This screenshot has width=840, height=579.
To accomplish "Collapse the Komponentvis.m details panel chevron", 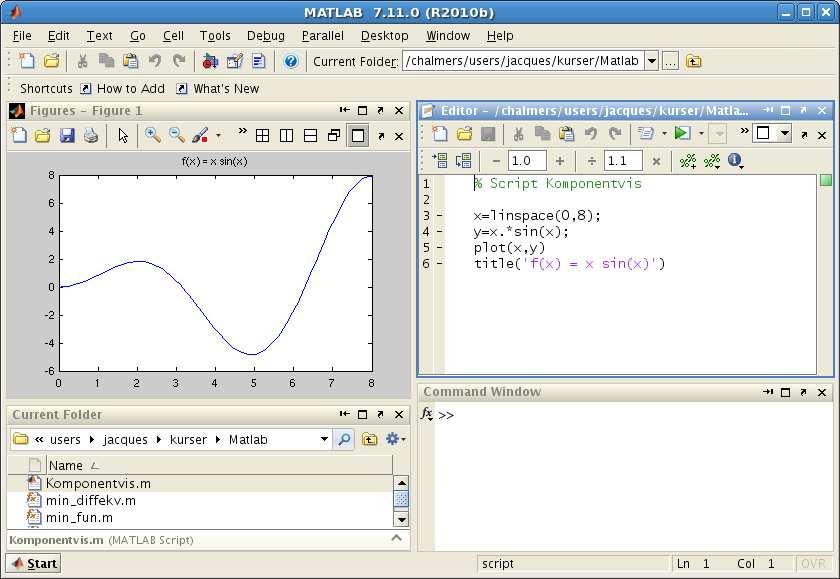I will point(396,538).
